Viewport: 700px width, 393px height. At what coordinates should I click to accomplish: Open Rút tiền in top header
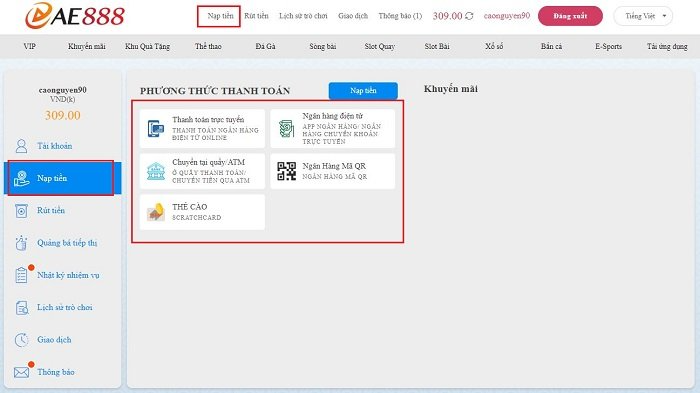(256, 16)
